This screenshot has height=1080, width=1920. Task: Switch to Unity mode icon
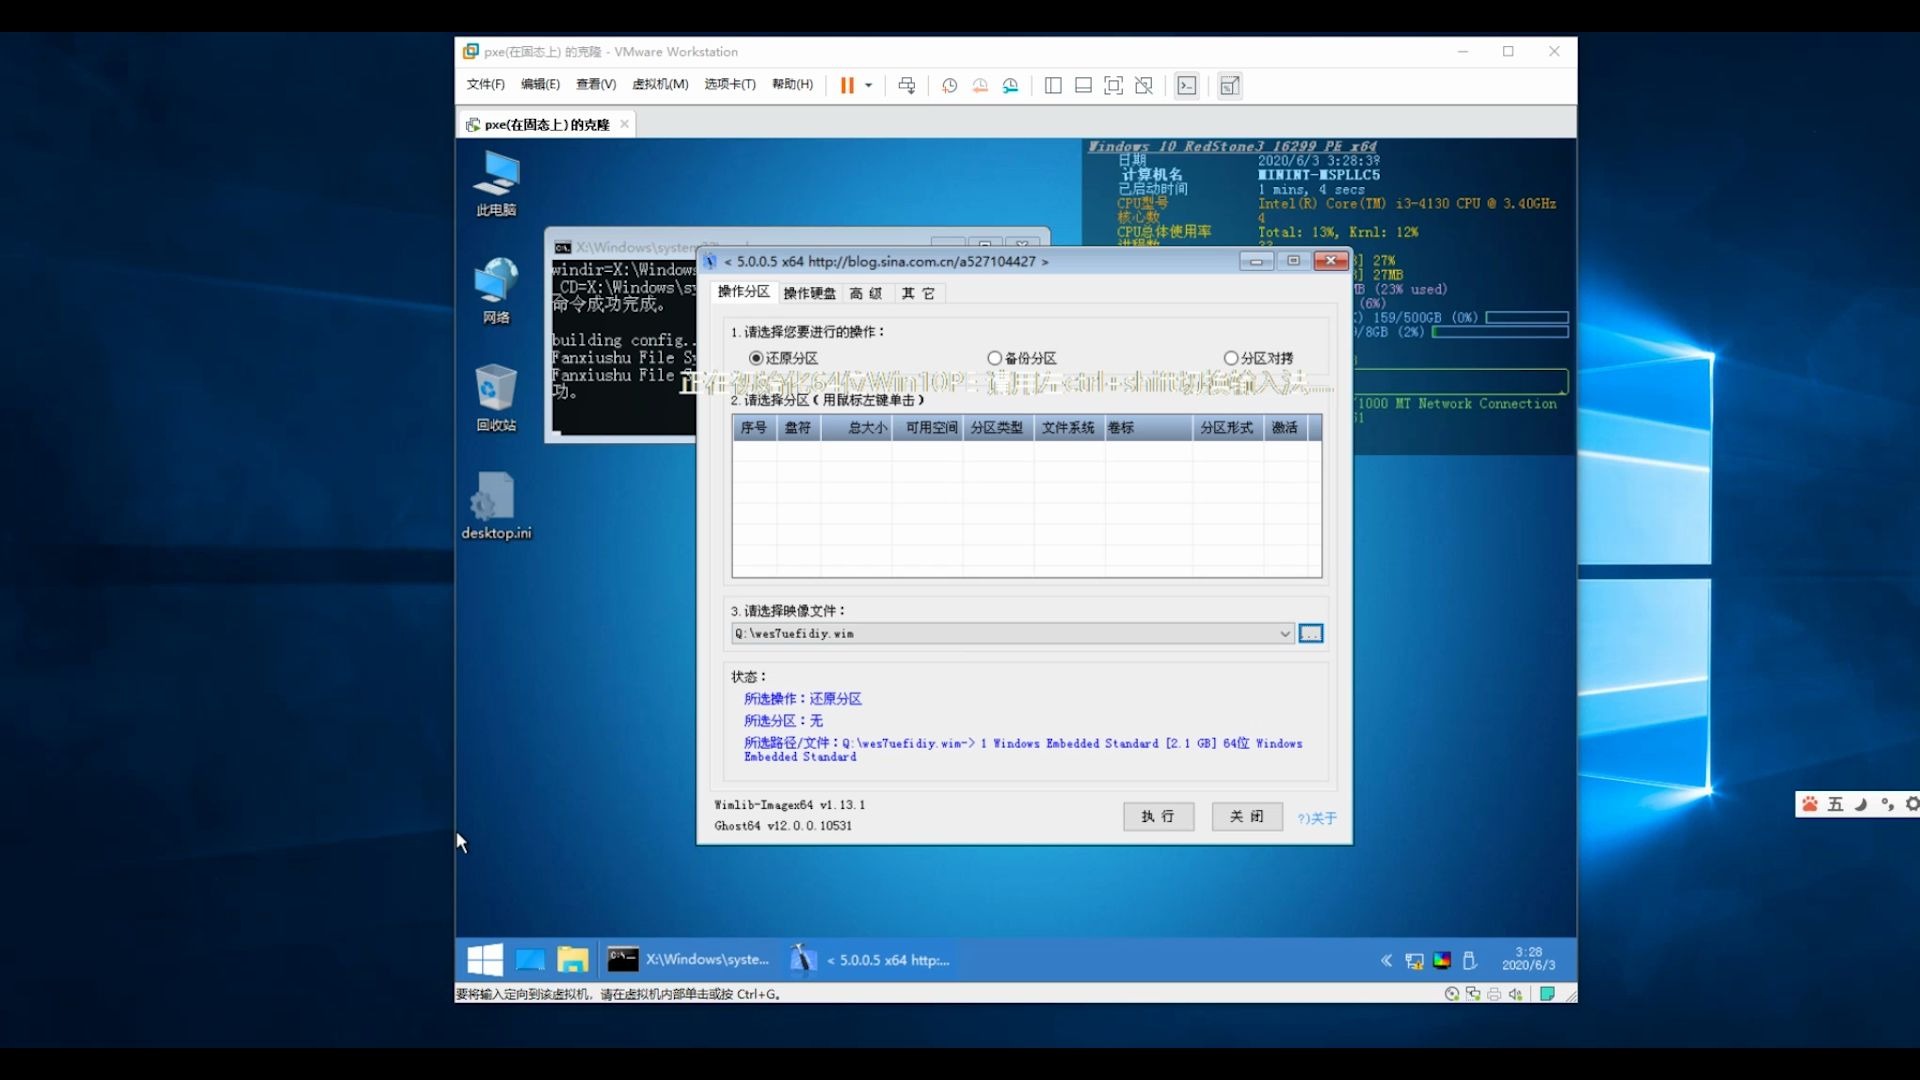(x=1144, y=86)
